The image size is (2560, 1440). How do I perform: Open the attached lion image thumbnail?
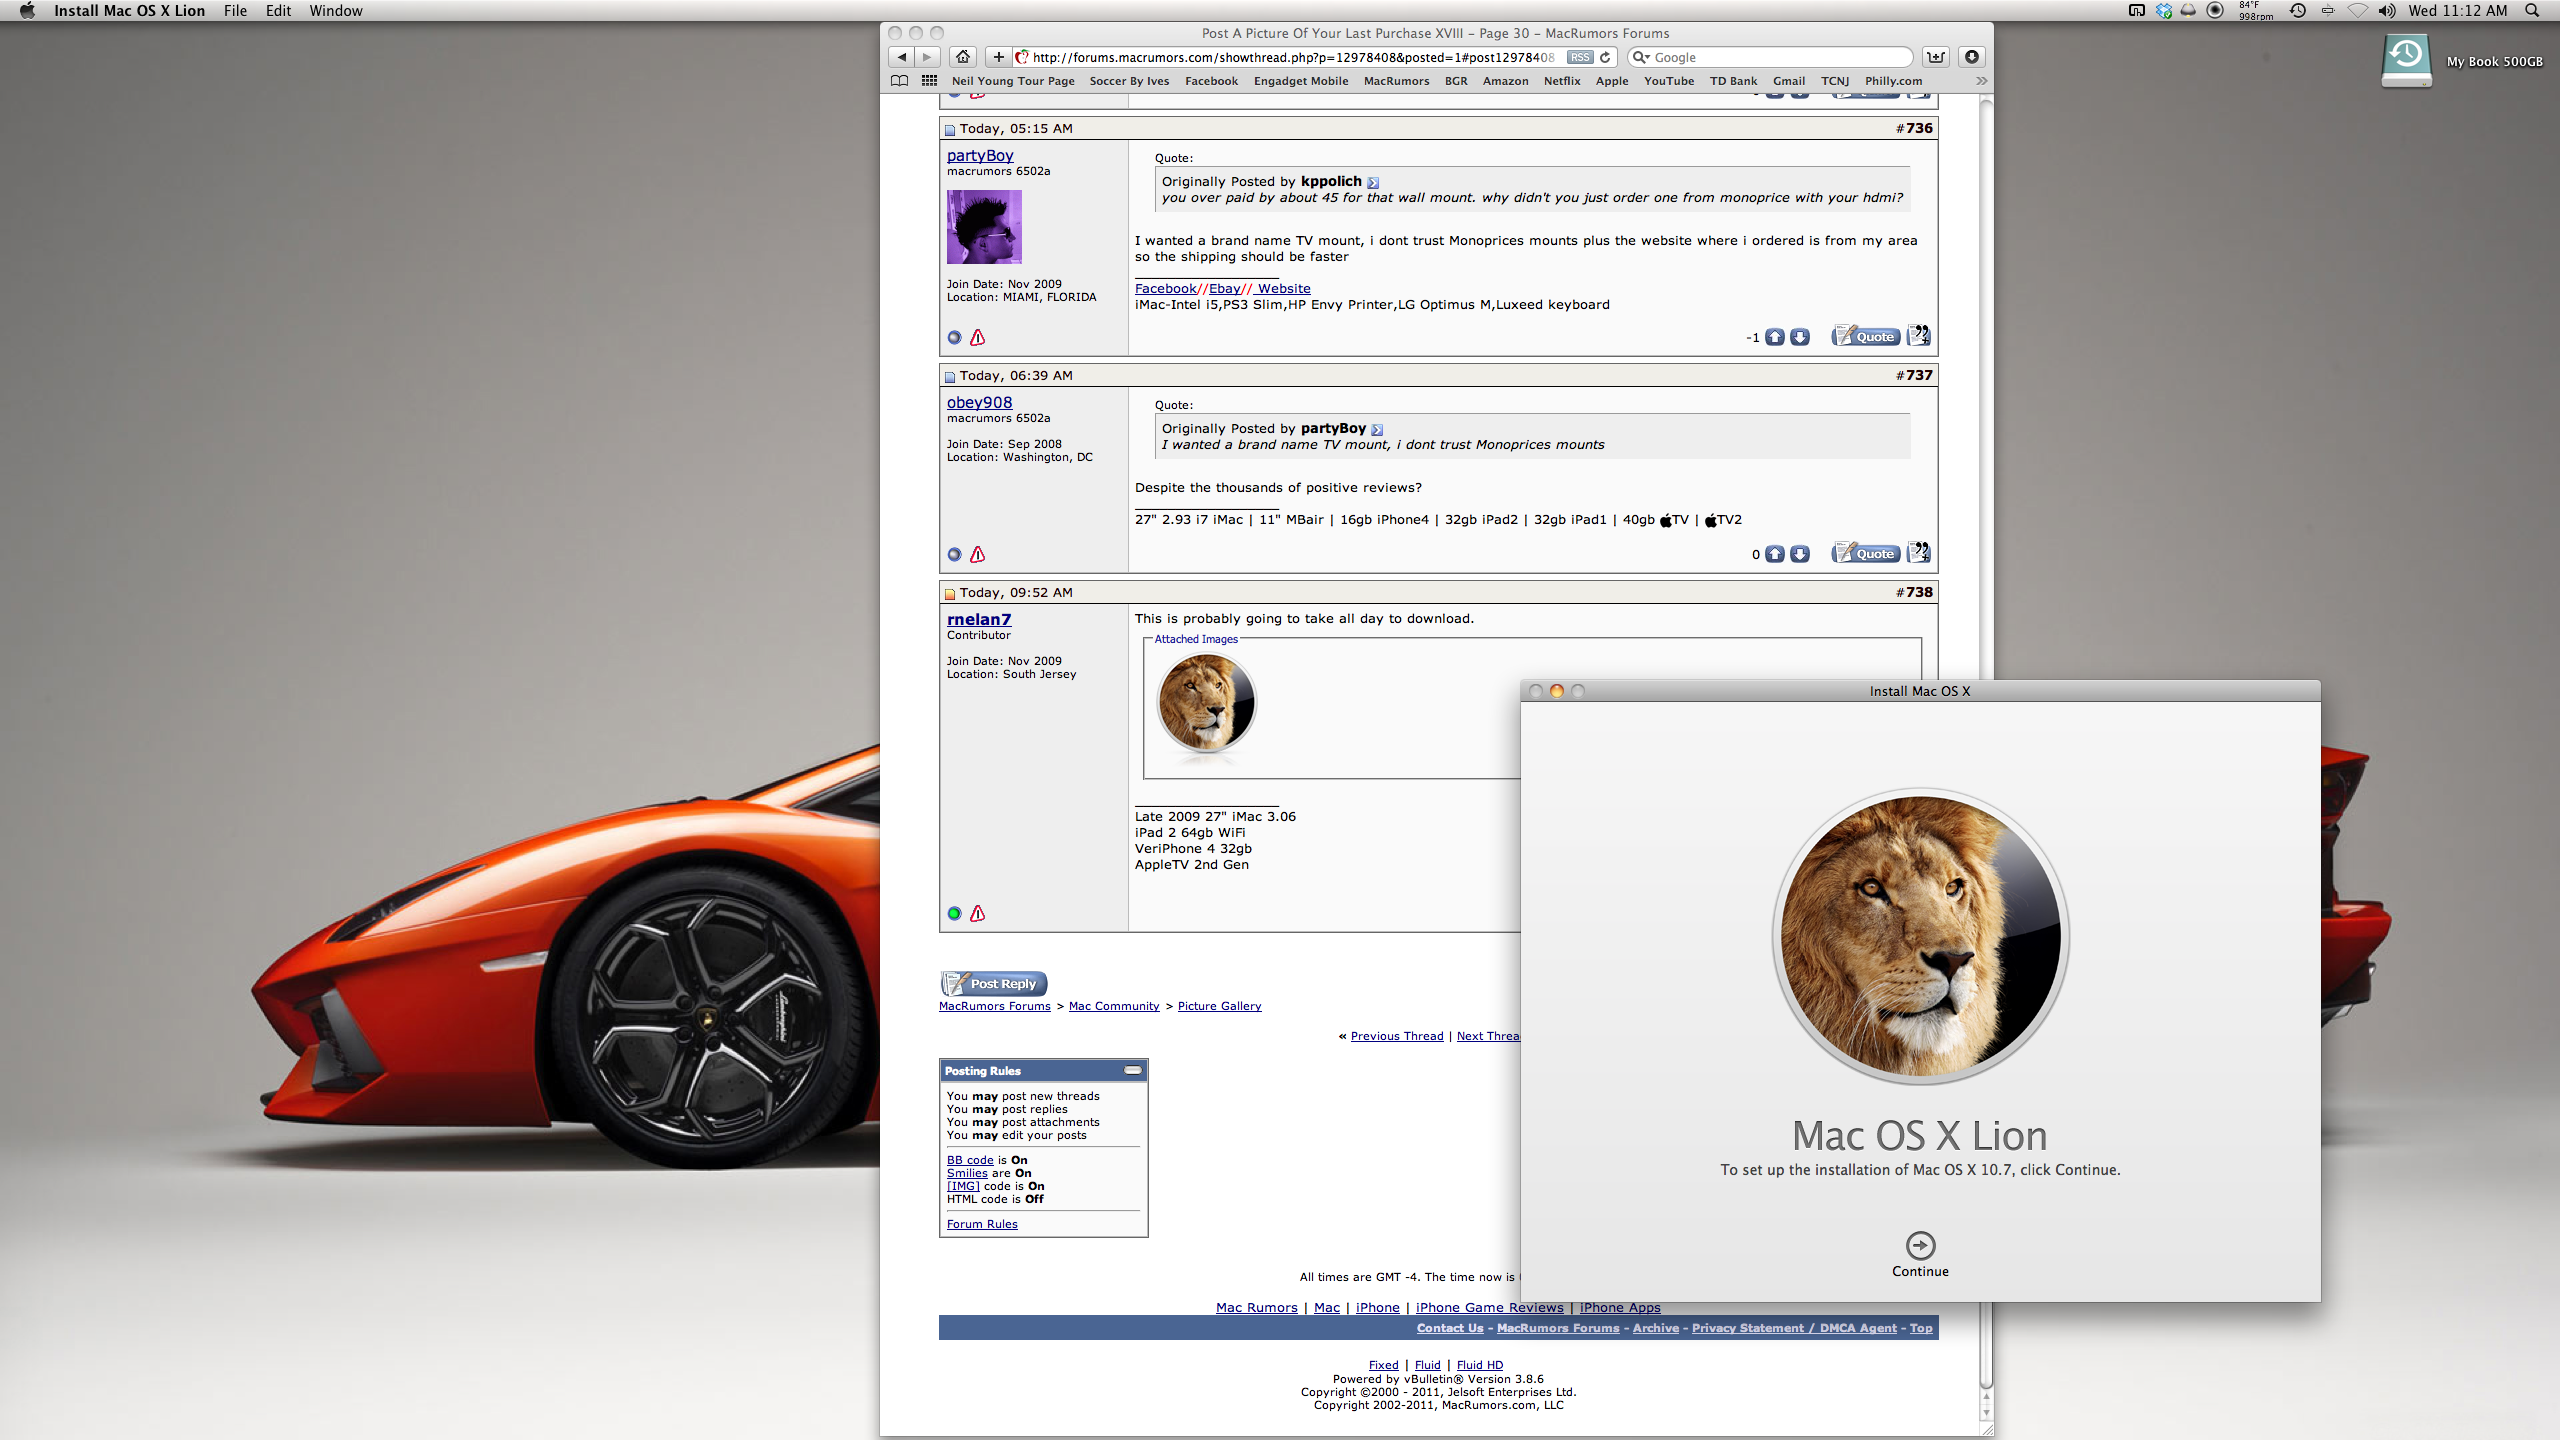[1205, 703]
